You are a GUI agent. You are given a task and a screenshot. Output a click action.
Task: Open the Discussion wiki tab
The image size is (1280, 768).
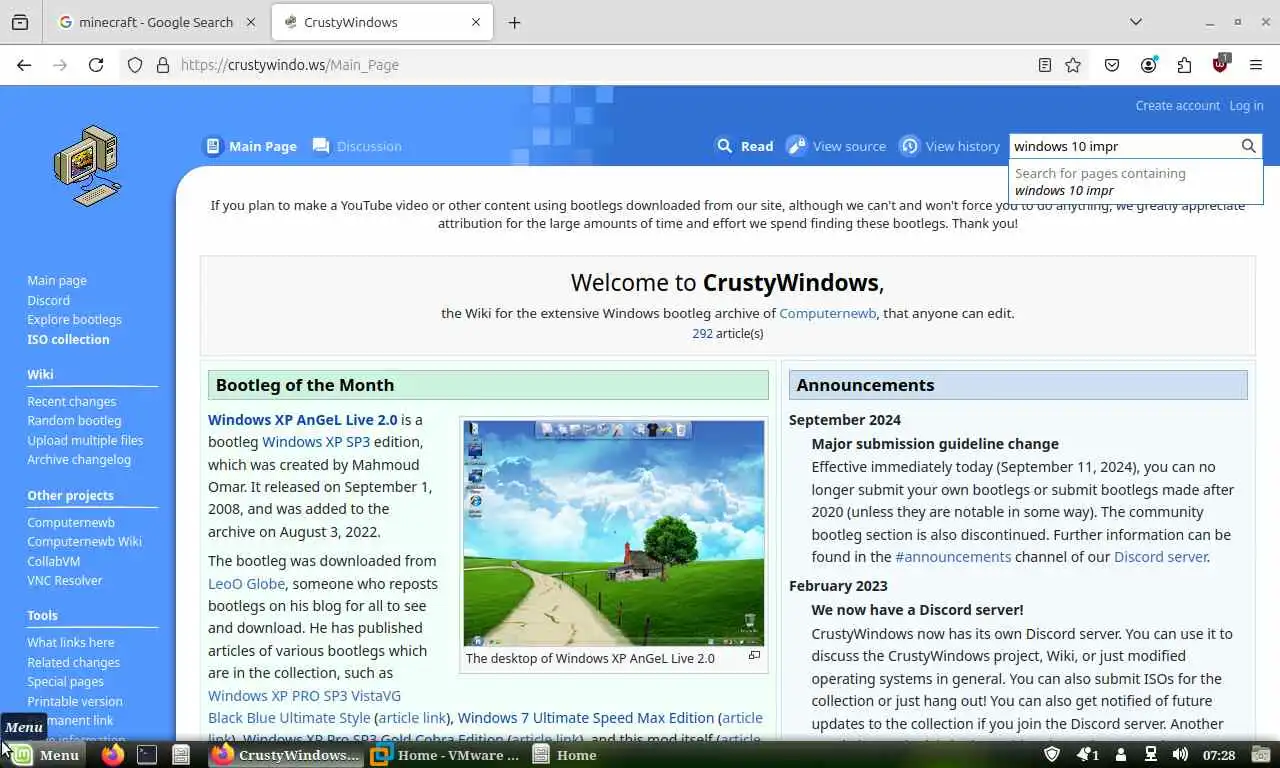[x=357, y=146]
